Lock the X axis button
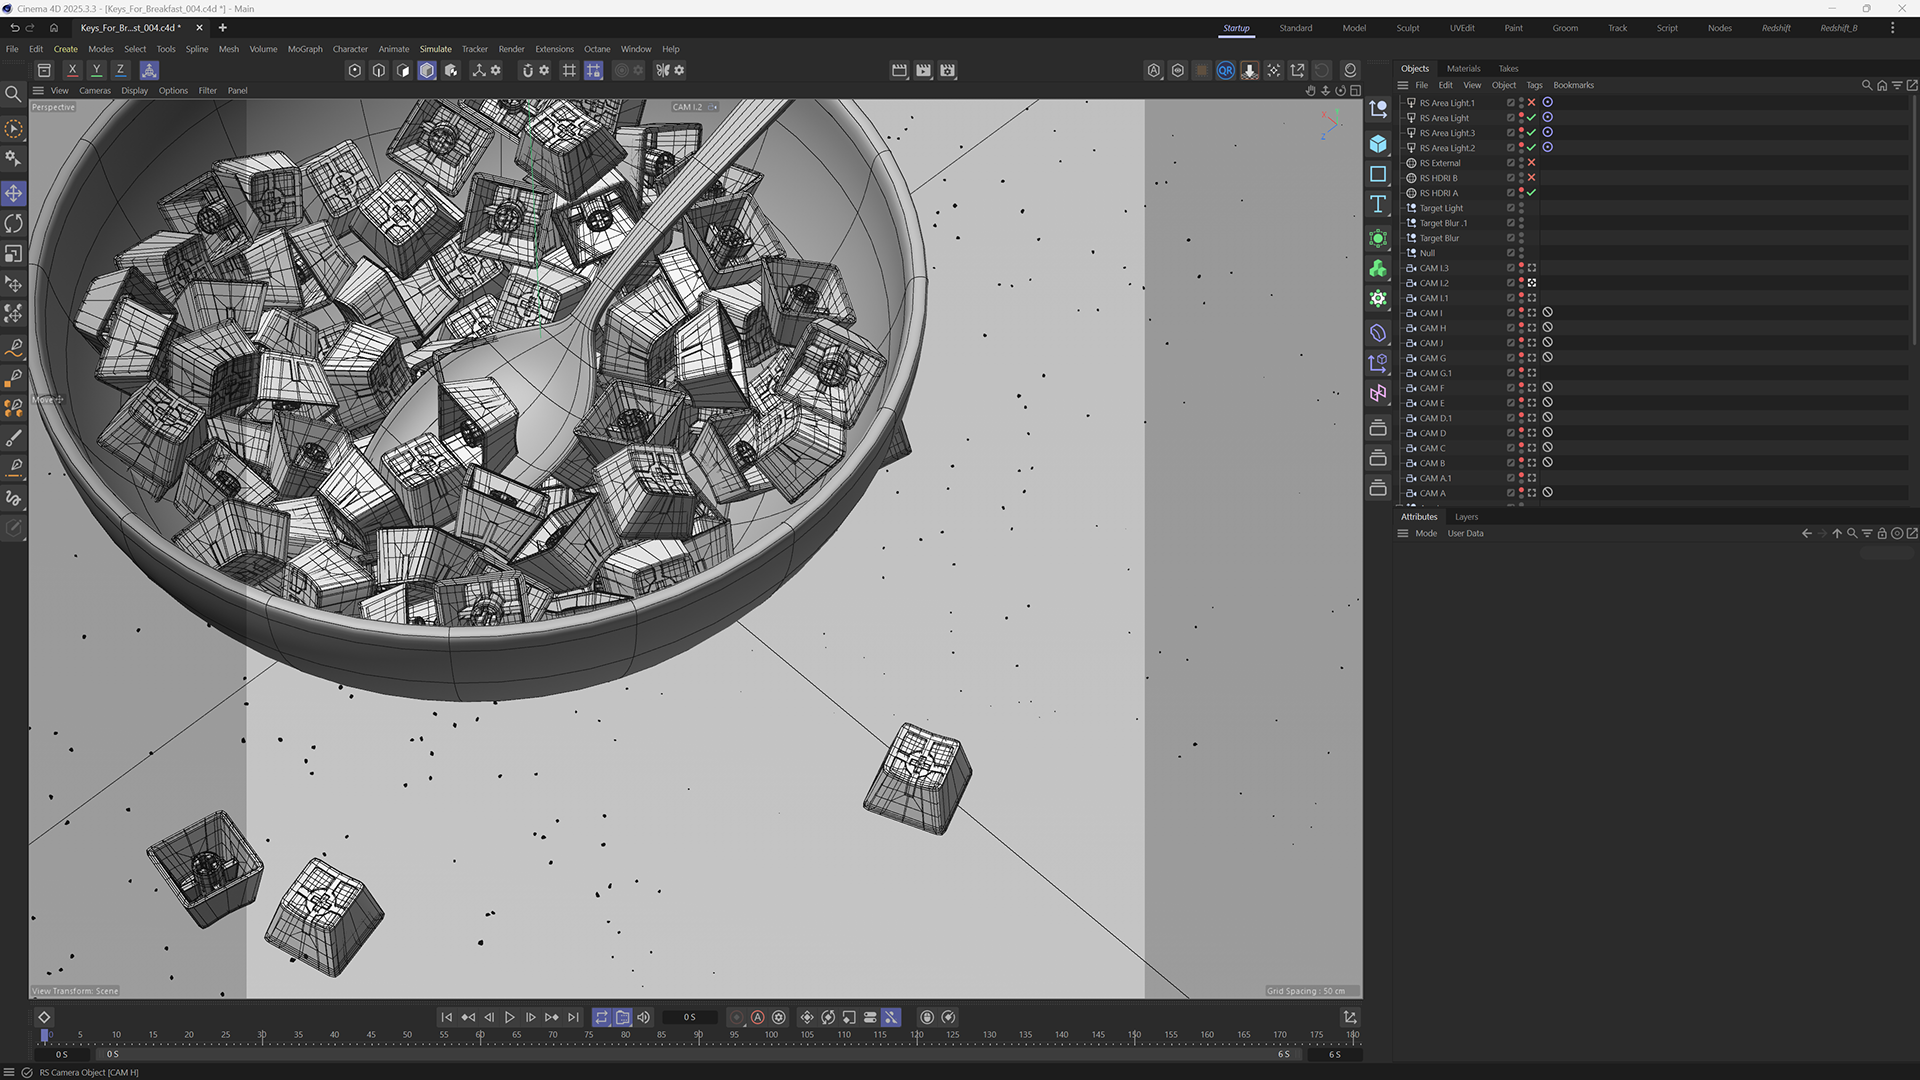This screenshot has width=1920, height=1080. tap(72, 70)
